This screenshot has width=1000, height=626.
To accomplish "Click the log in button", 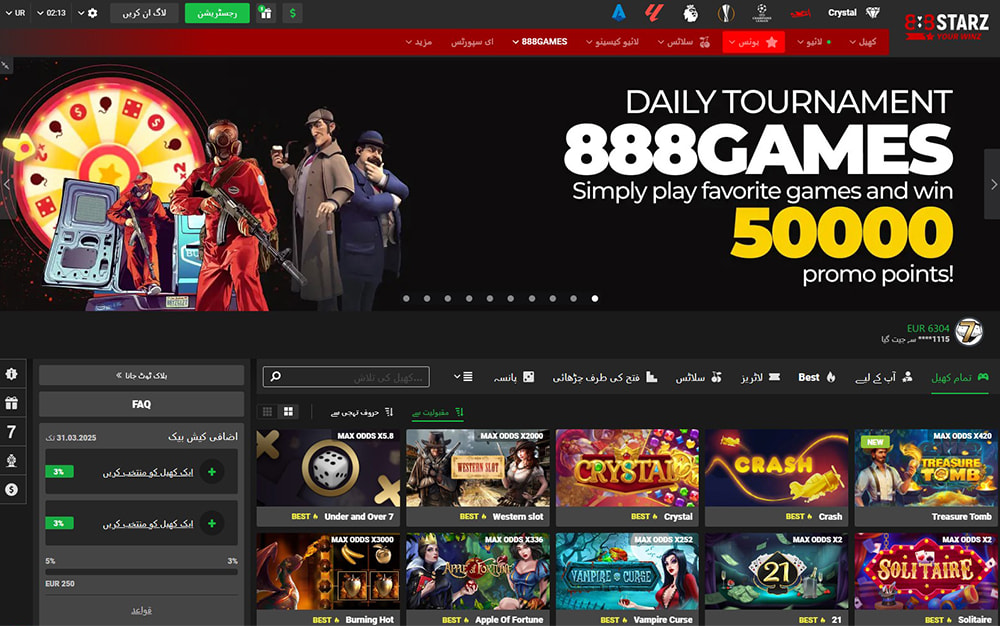I will tap(144, 13).
